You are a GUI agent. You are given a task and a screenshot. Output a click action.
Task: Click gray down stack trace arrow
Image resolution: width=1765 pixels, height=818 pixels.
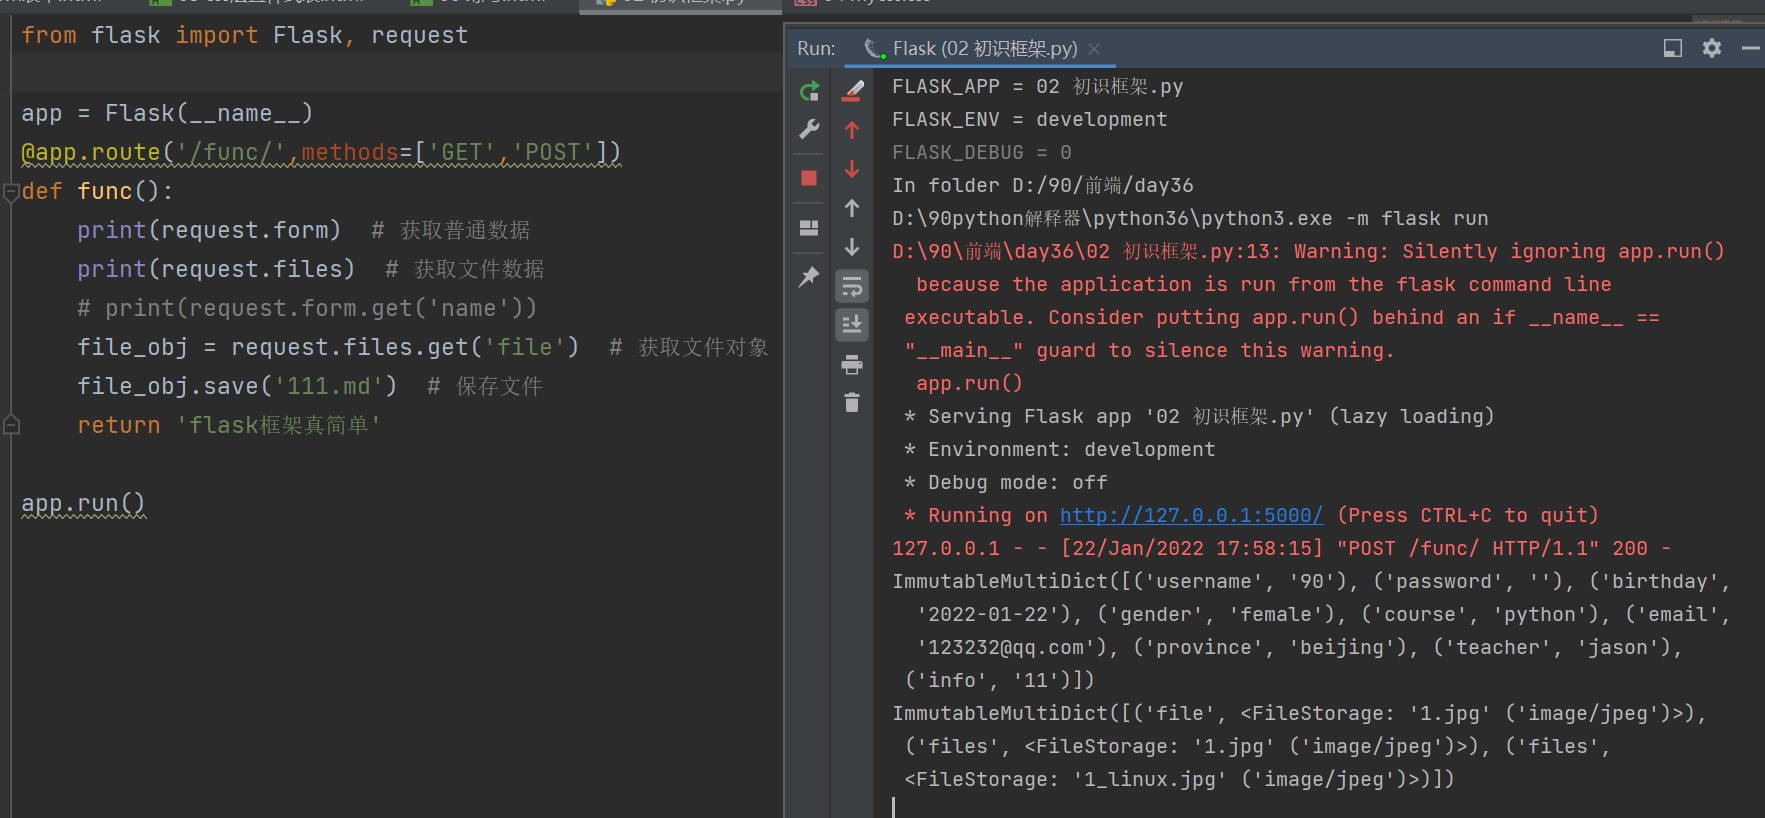(x=852, y=247)
